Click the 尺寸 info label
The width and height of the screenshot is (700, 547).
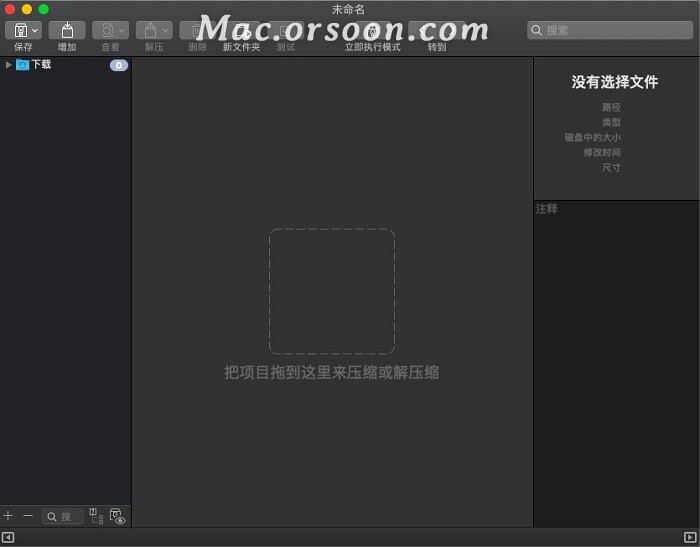click(611, 168)
